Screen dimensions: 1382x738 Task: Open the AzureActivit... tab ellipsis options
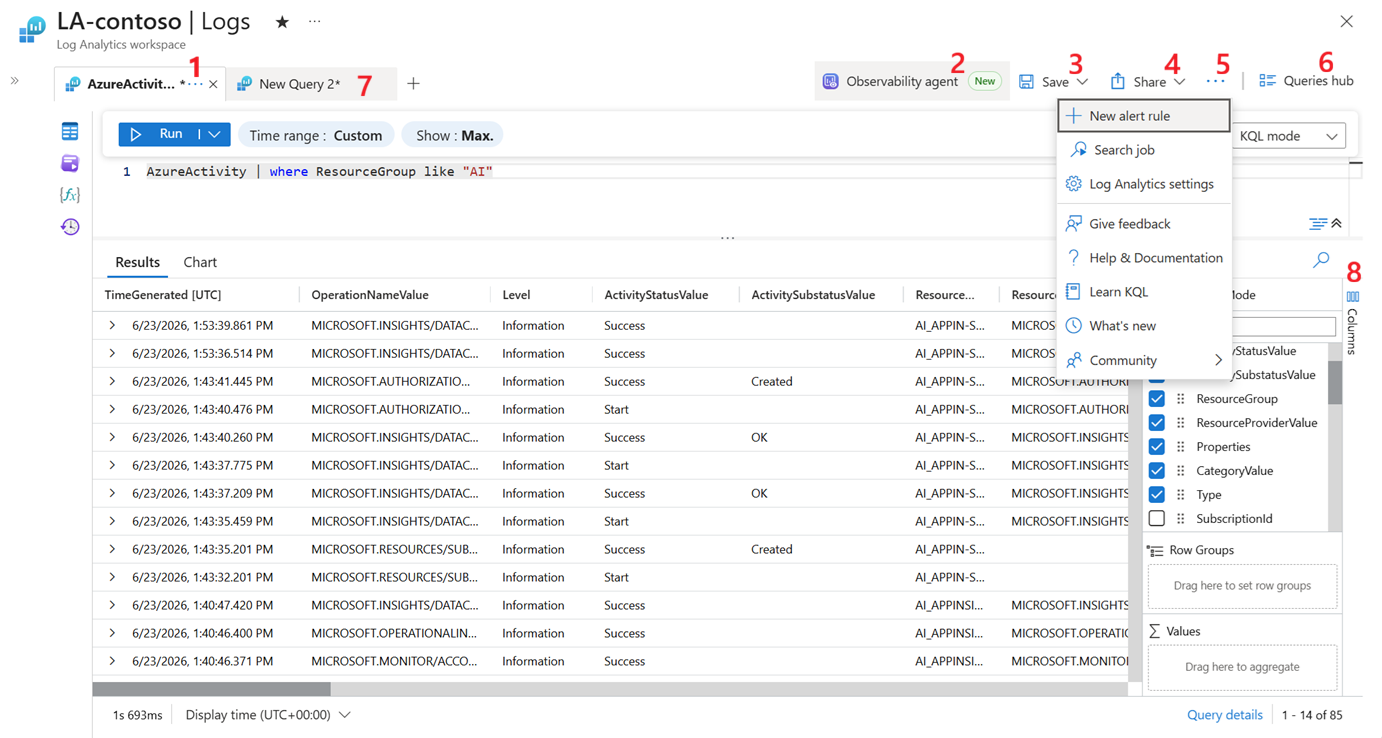pos(196,85)
